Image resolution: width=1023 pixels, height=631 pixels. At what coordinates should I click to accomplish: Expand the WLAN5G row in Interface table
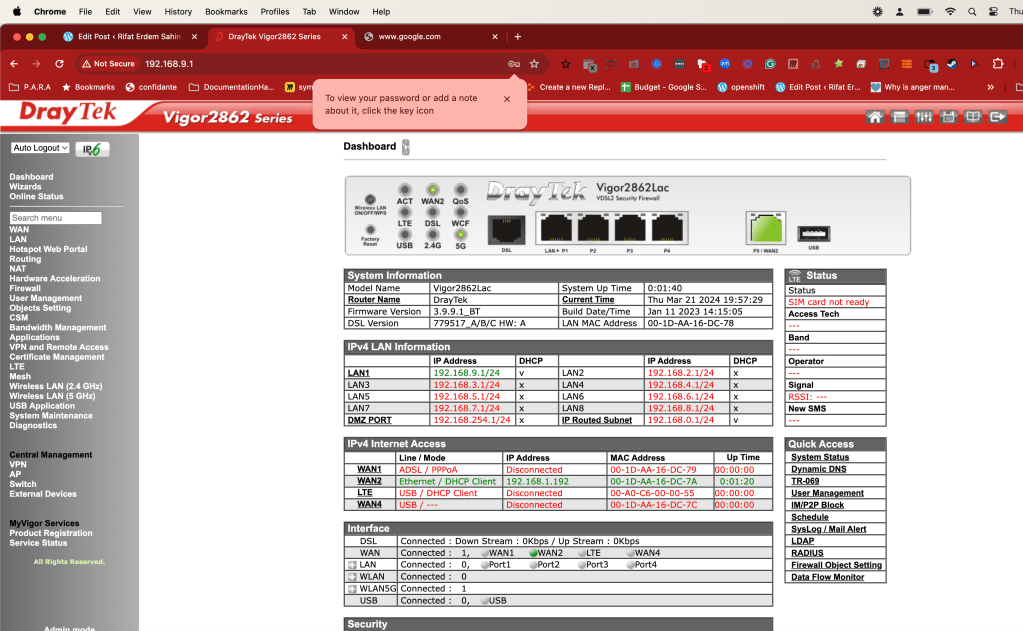352,589
